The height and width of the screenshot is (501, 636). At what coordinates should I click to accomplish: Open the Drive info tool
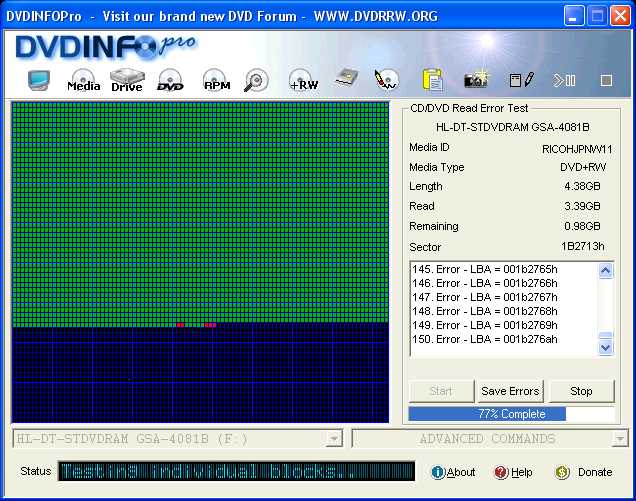coord(127,80)
